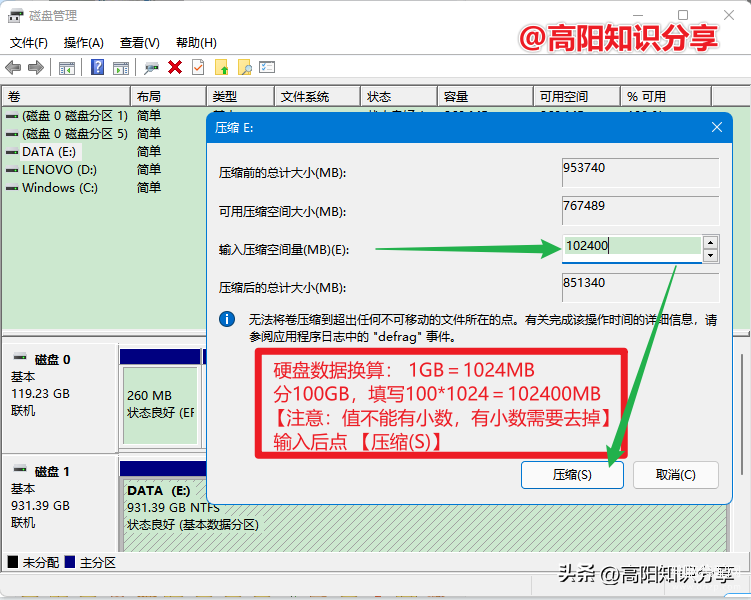This screenshot has height=600, width=751.
Task: Click the checkmark properties toolbar icon
Action: coord(198,67)
